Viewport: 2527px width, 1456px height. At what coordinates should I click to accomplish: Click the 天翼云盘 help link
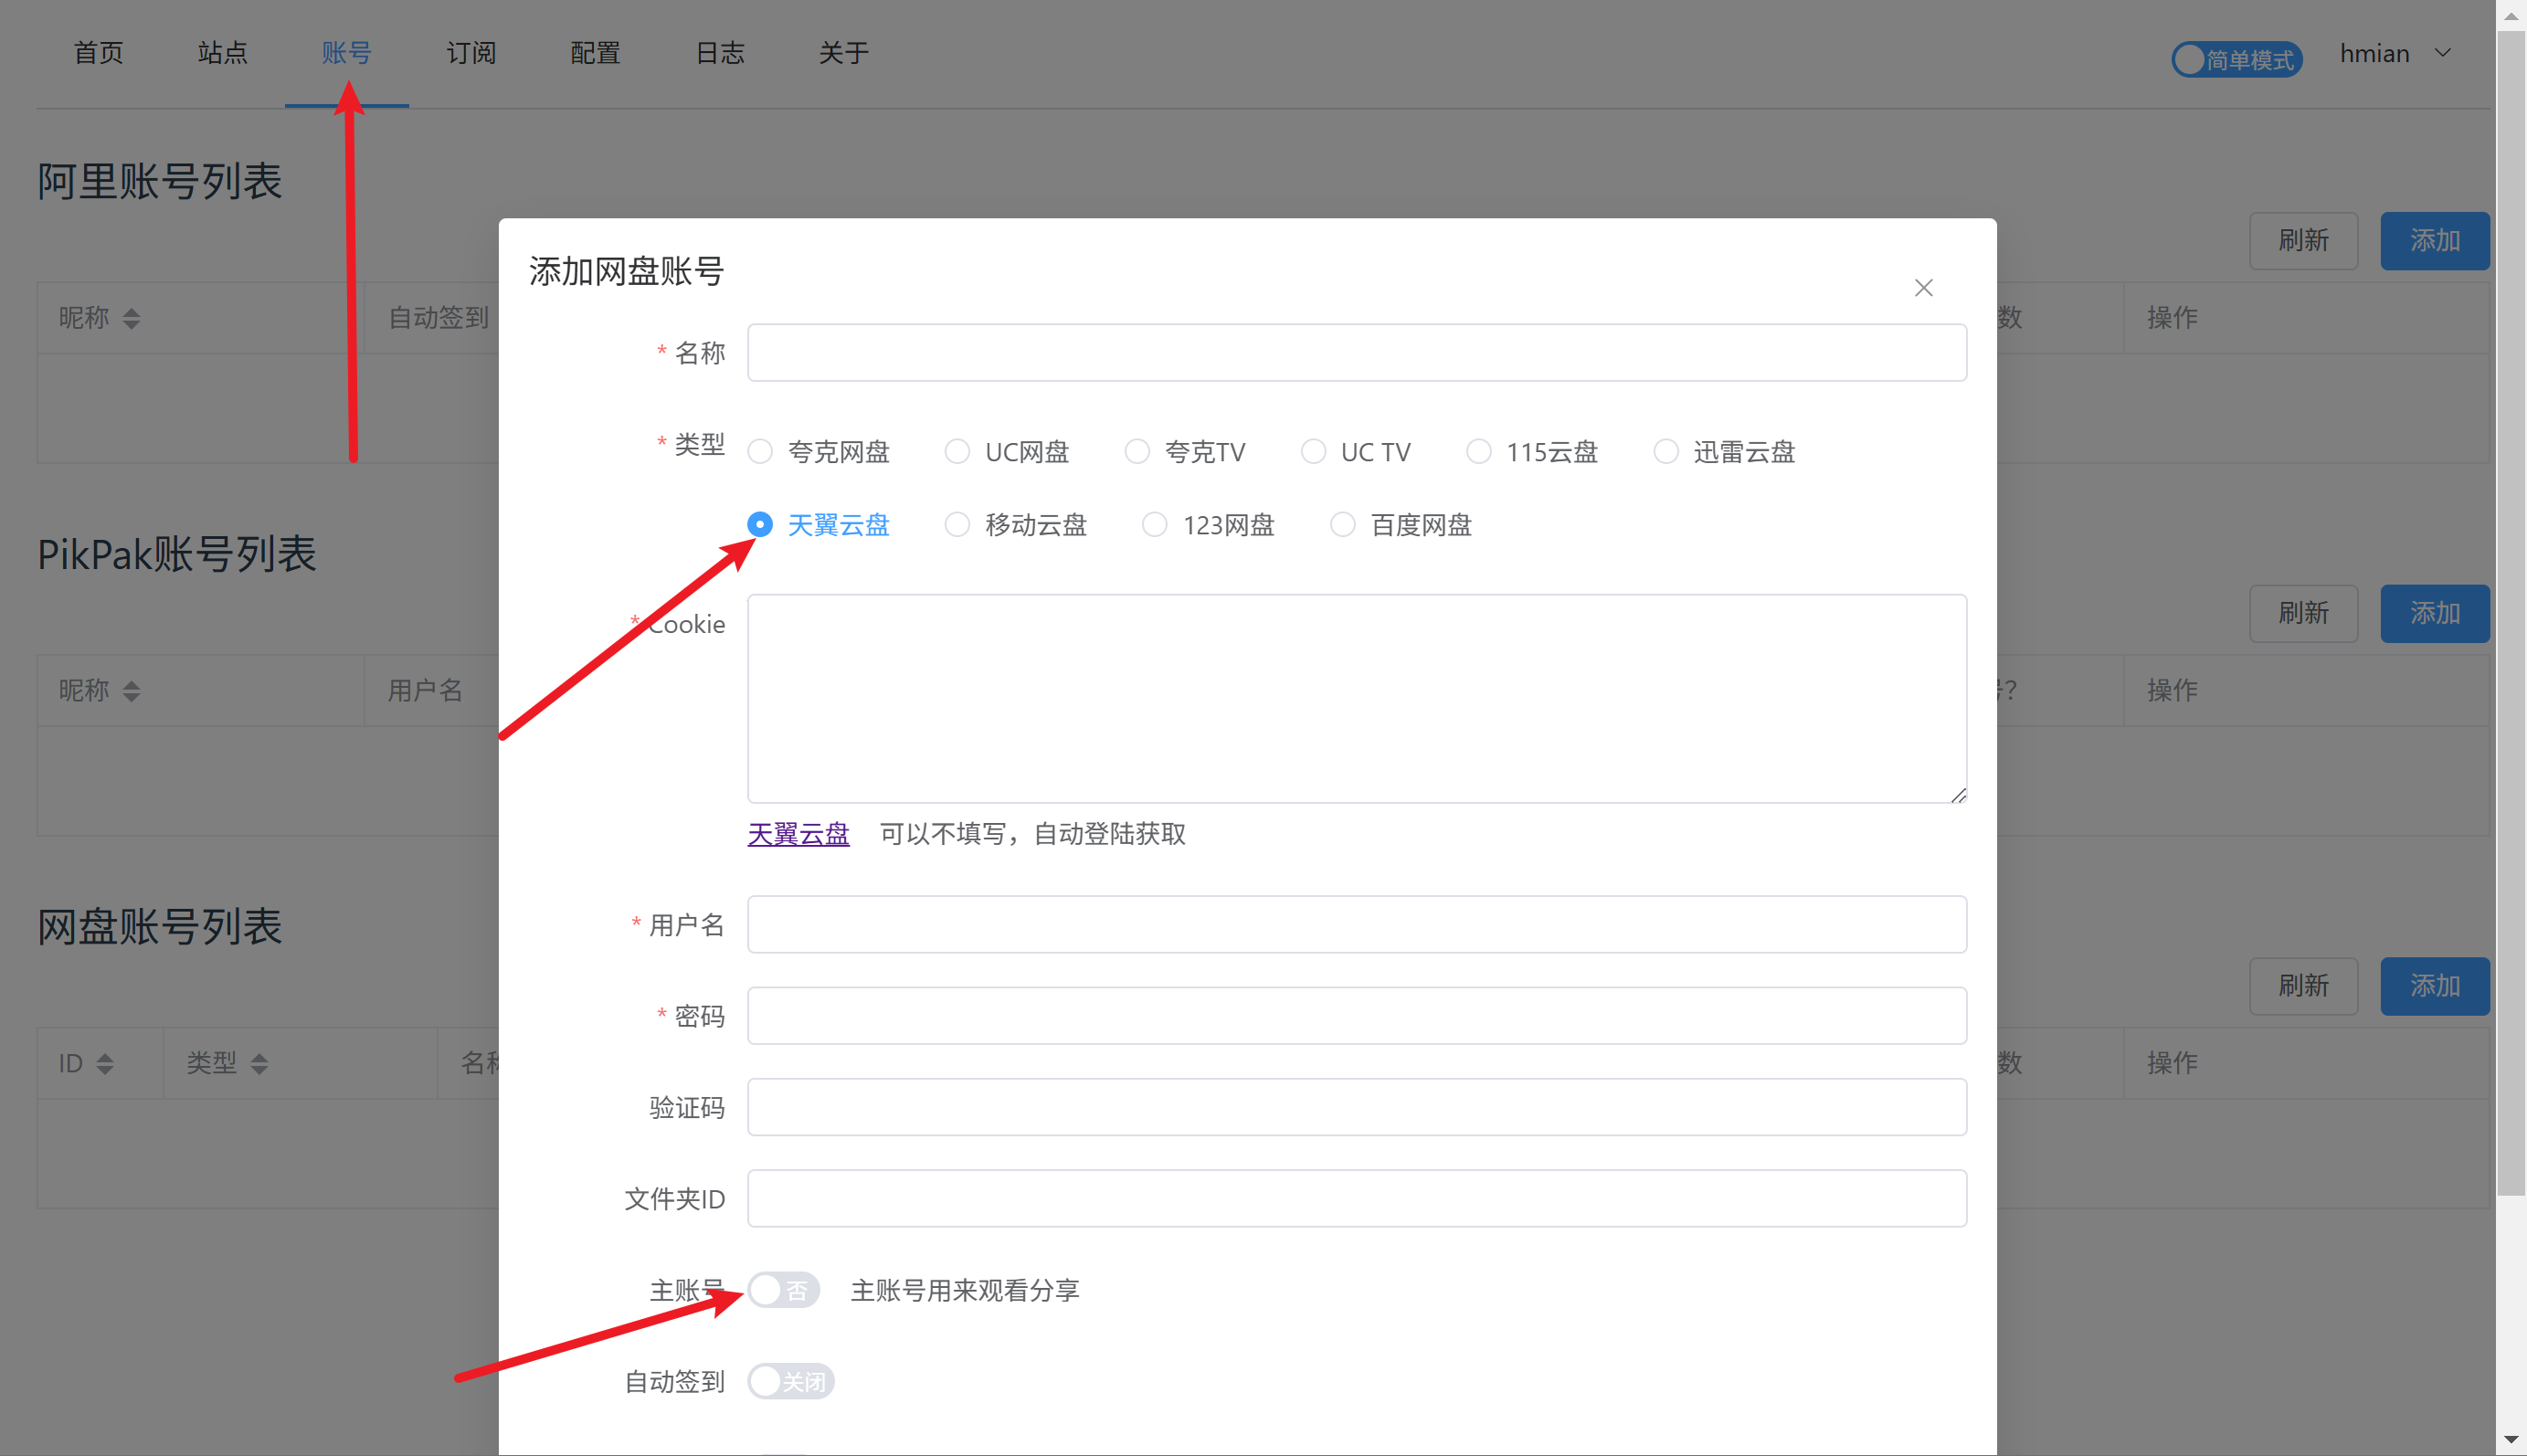coord(798,834)
